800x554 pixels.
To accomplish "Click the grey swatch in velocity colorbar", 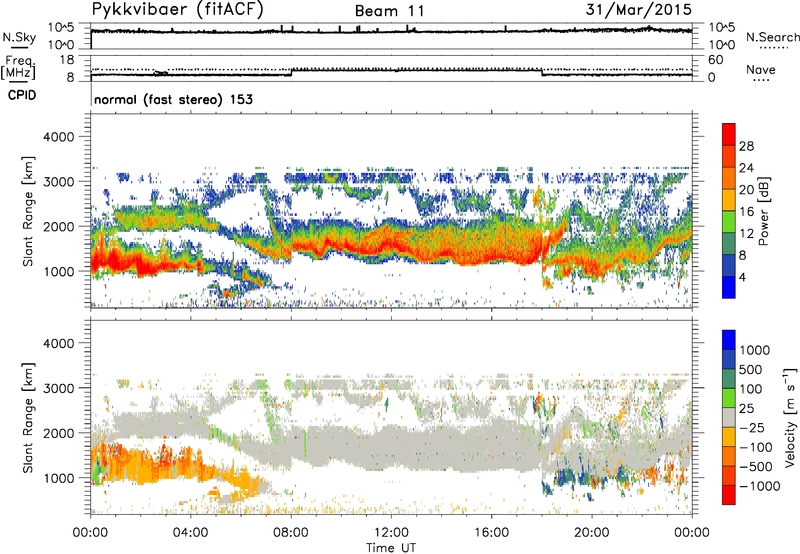I will pyautogui.click(x=729, y=418).
